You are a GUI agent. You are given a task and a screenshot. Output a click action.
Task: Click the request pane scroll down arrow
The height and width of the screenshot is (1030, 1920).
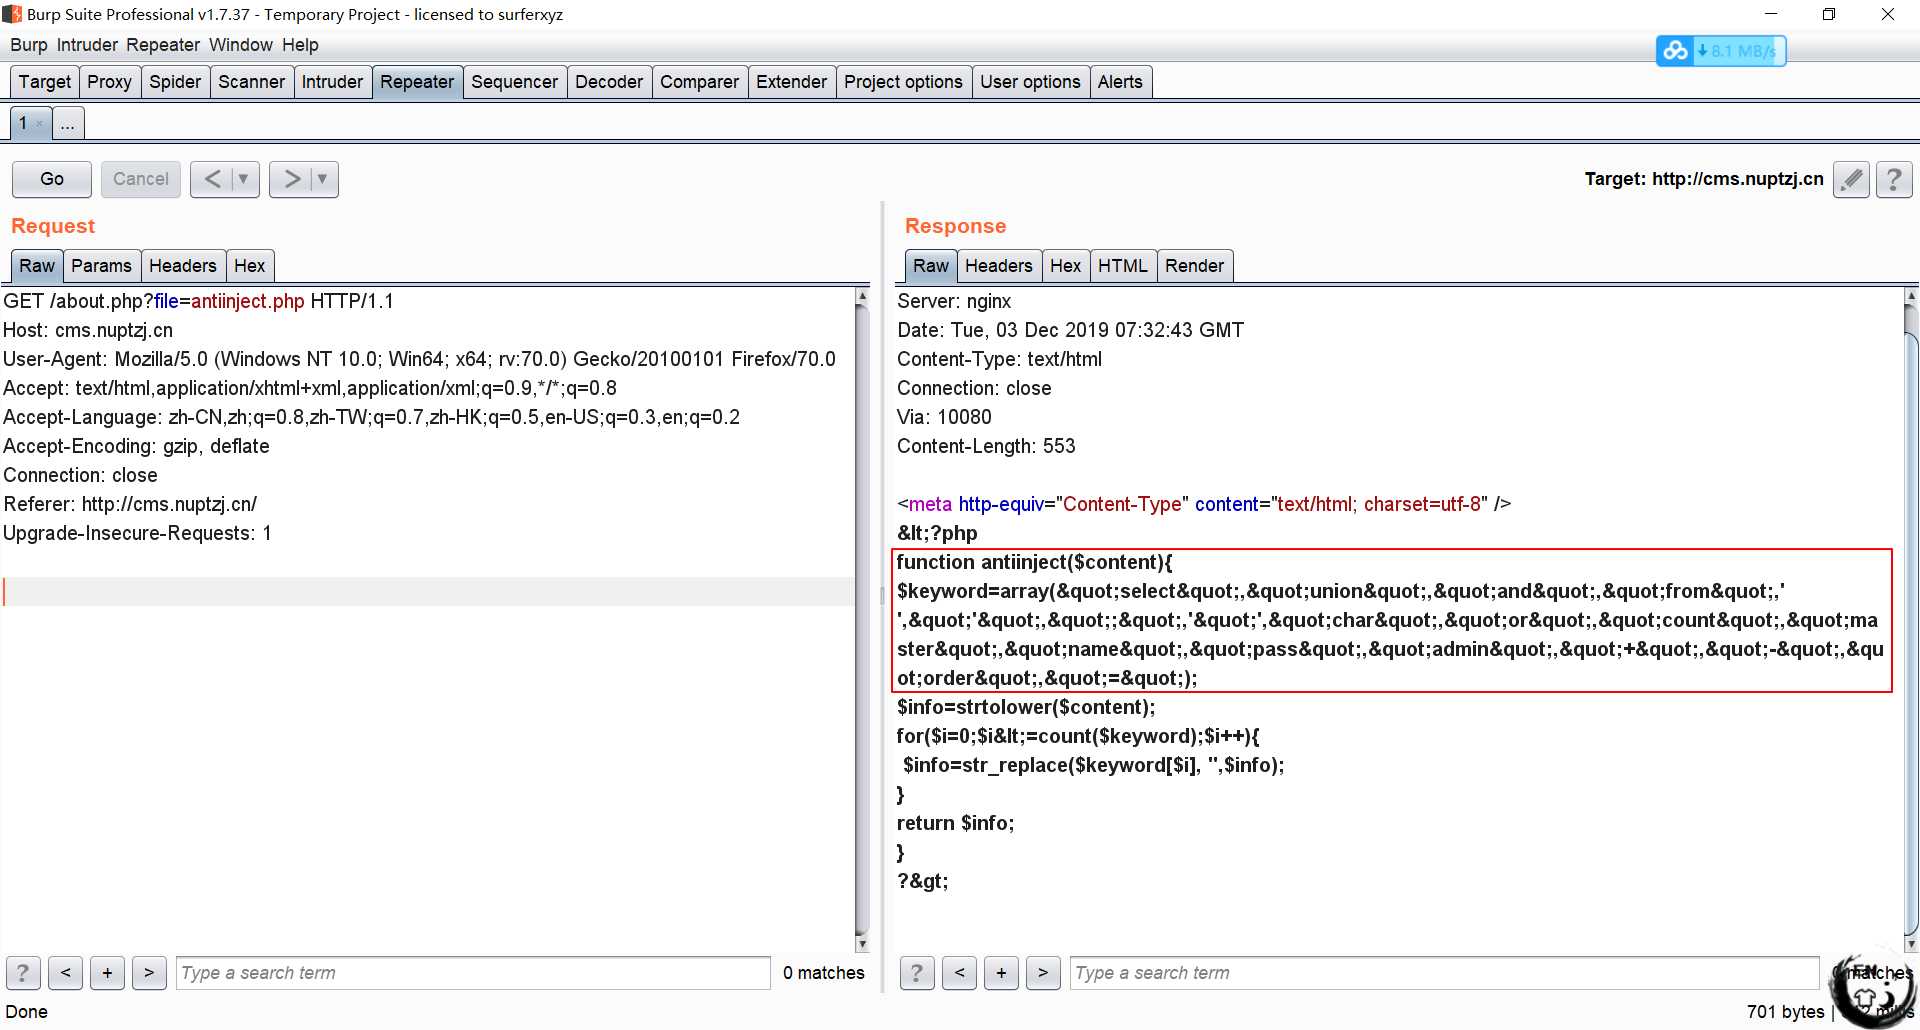click(x=862, y=944)
